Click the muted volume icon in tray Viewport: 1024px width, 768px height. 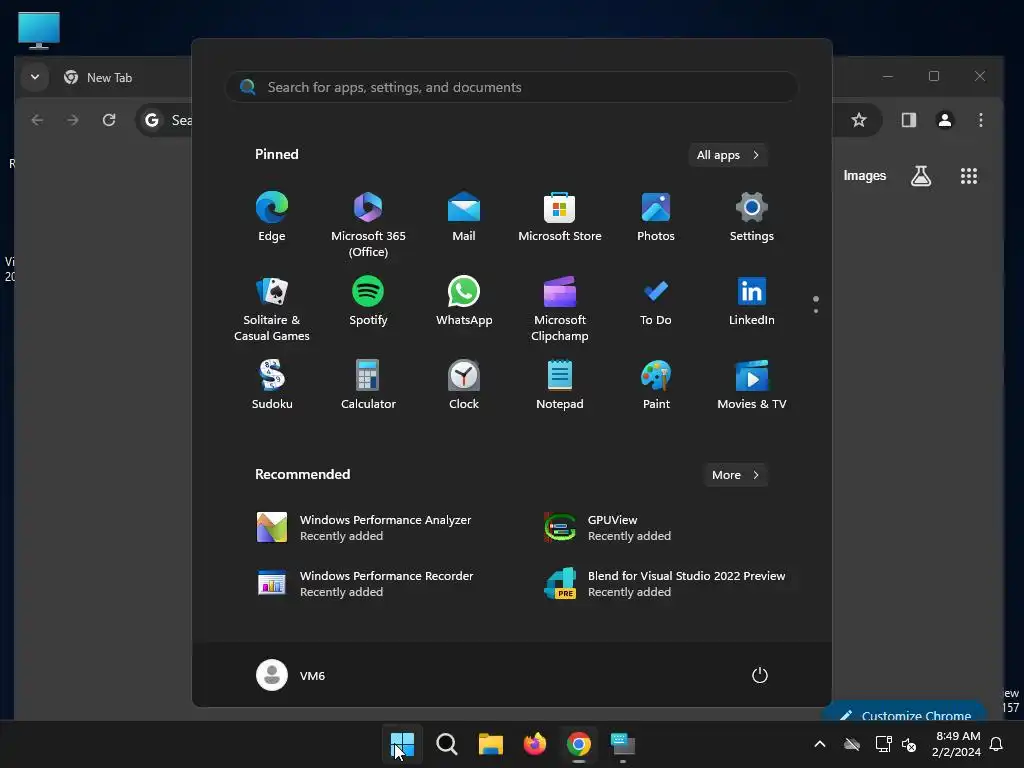[x=908, y=744]
